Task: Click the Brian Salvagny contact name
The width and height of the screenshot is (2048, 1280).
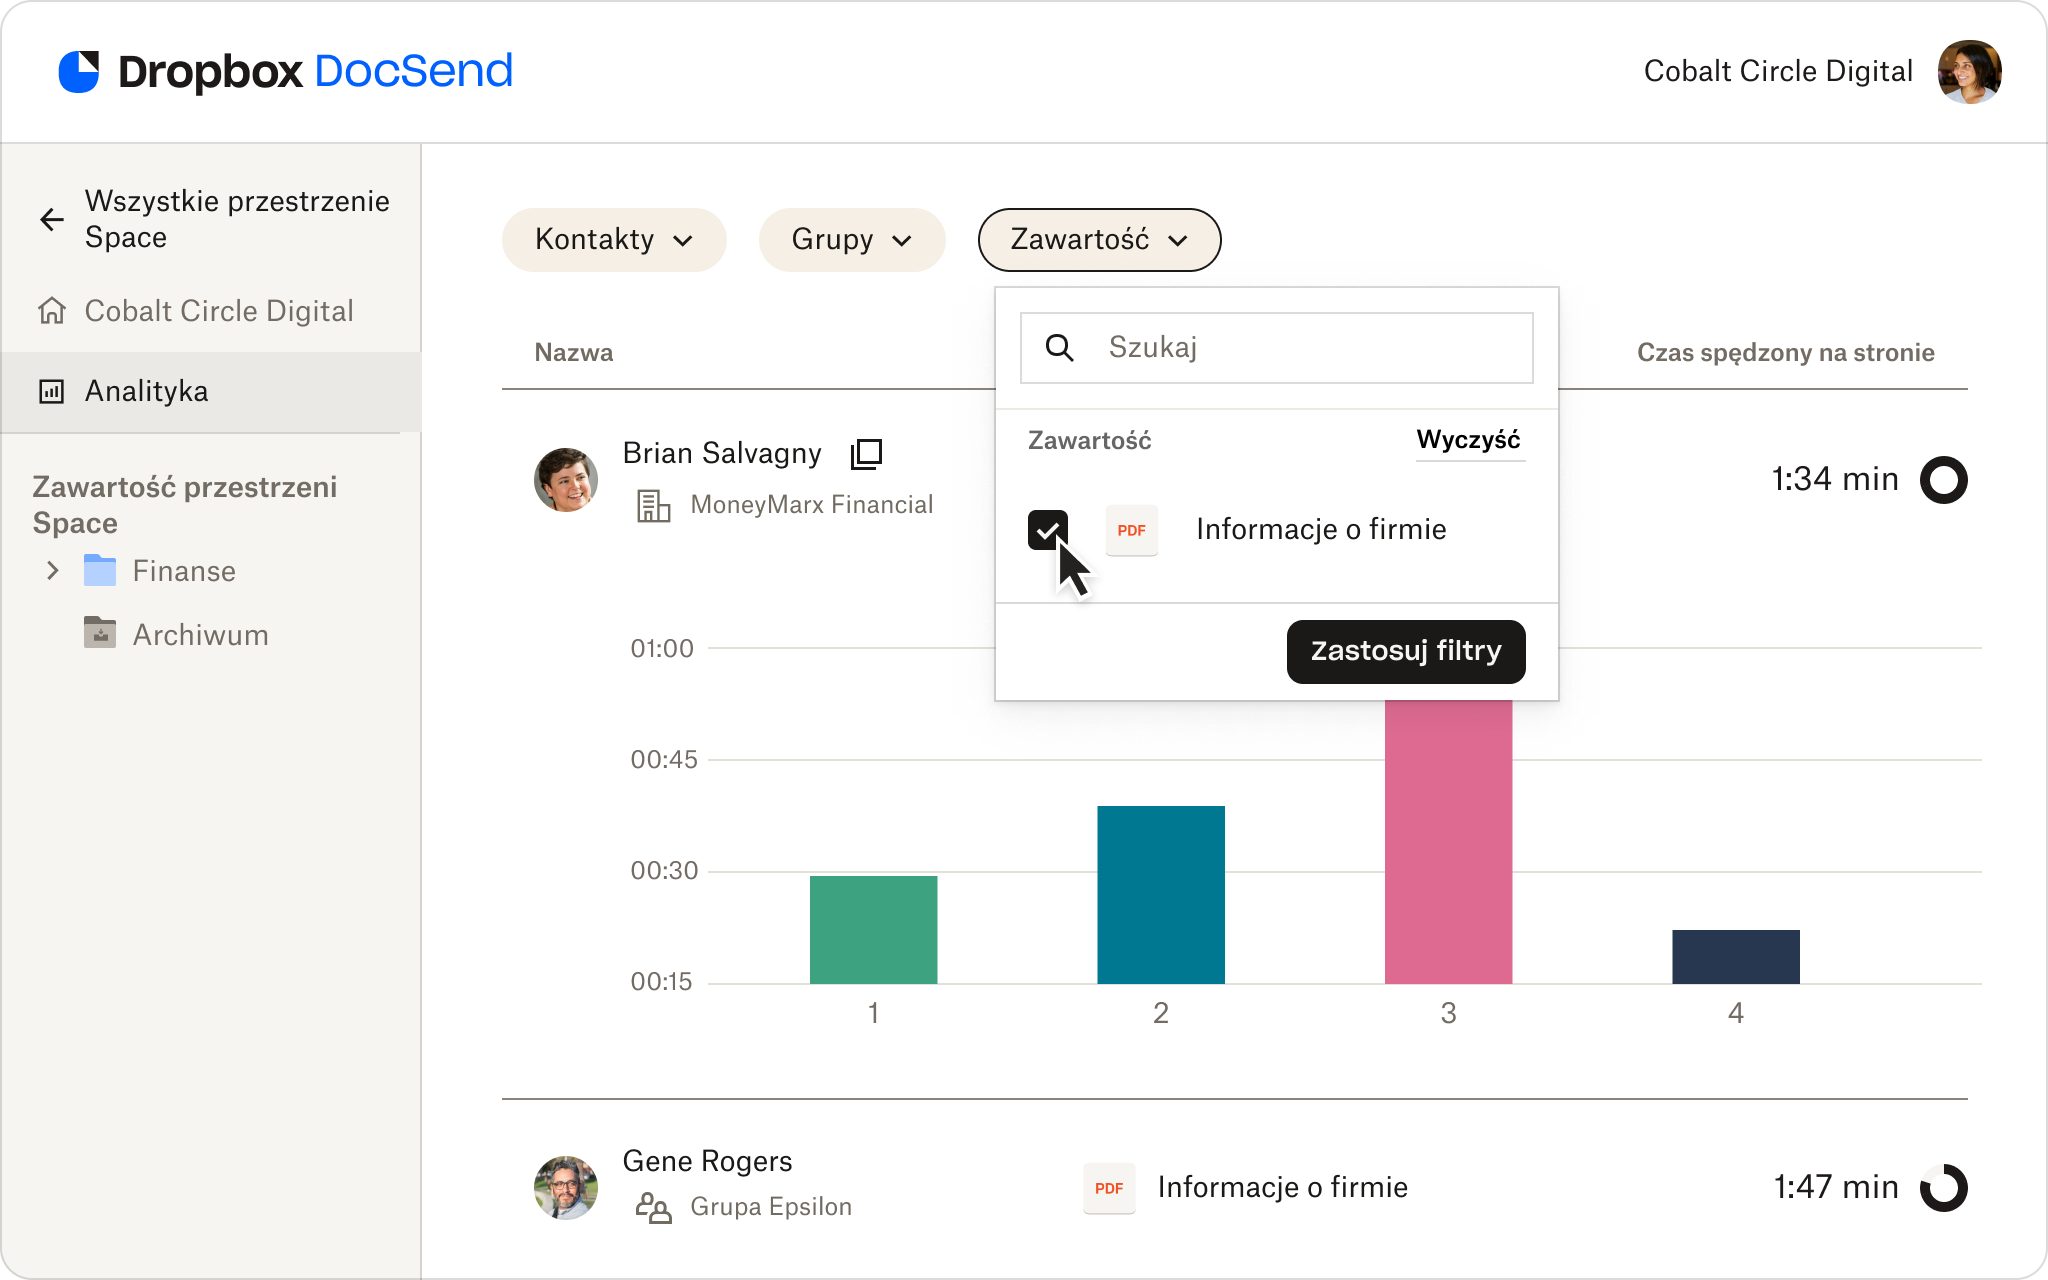Action: 722,454
